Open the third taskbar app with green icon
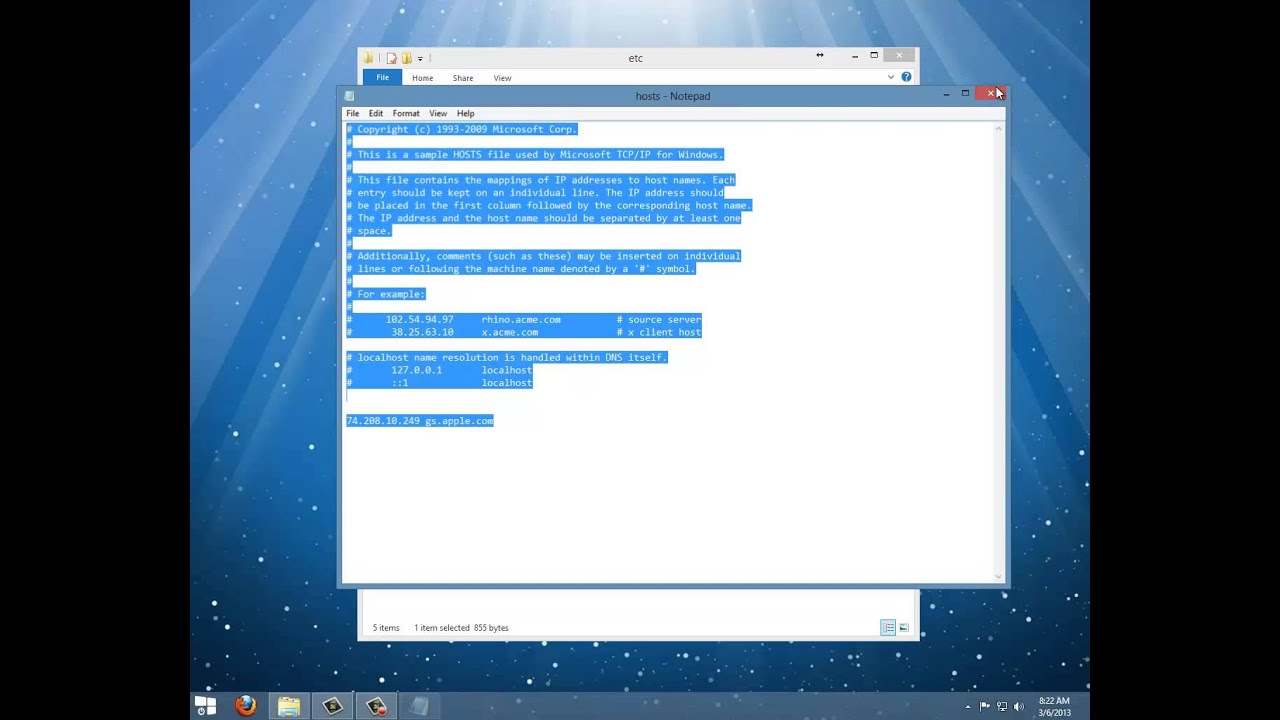 (332, 706)
